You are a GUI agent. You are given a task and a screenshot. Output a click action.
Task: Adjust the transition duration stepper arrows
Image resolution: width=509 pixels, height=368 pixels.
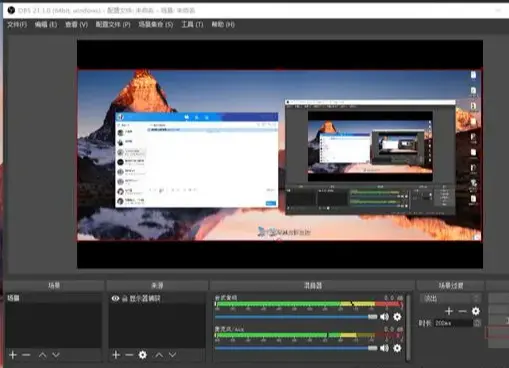[x=477, y=323]
